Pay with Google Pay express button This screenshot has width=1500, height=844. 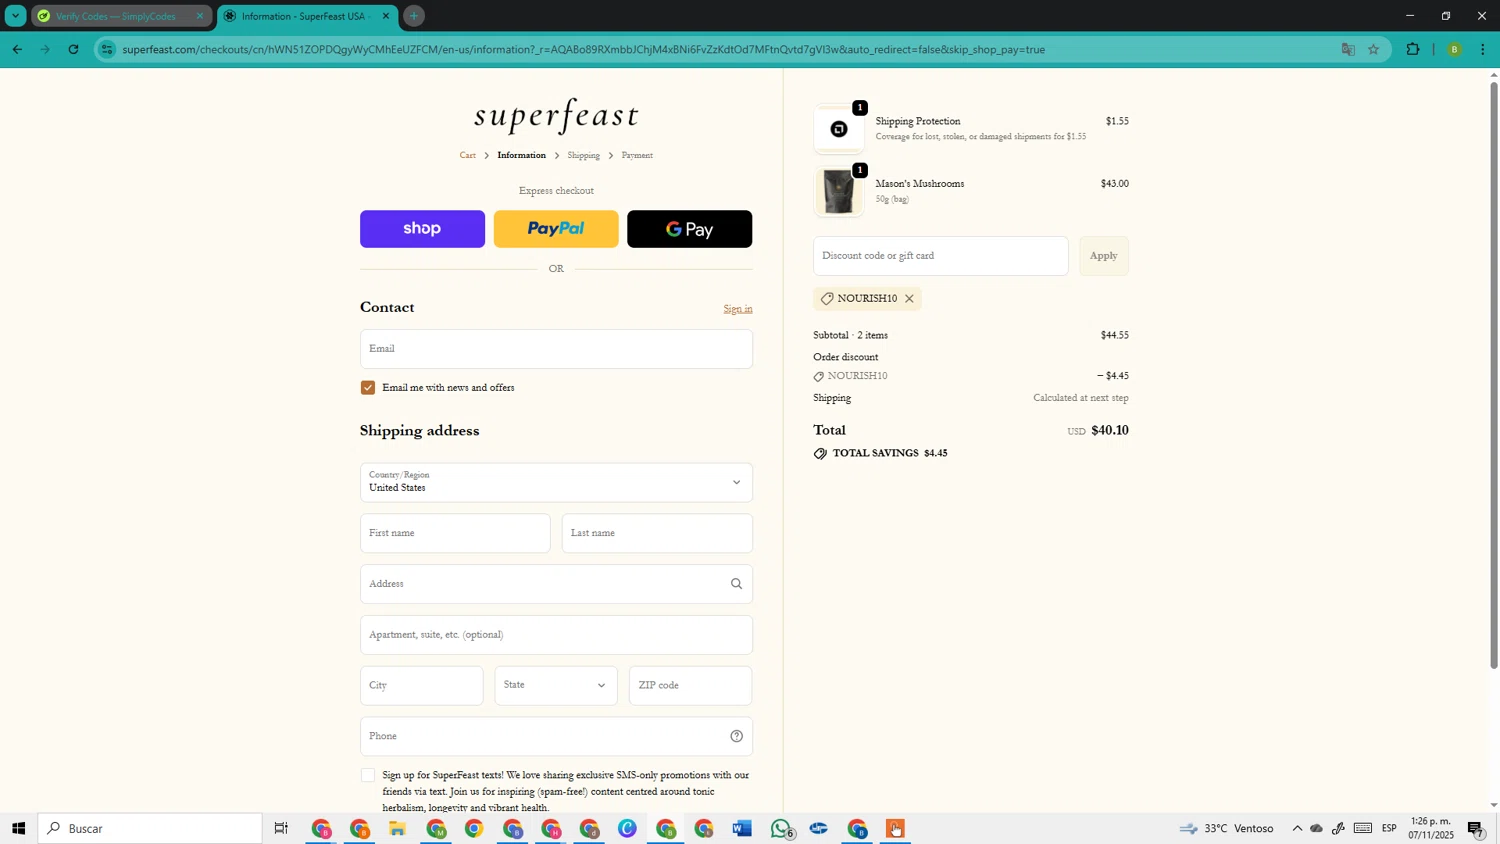tap(690, 229)
